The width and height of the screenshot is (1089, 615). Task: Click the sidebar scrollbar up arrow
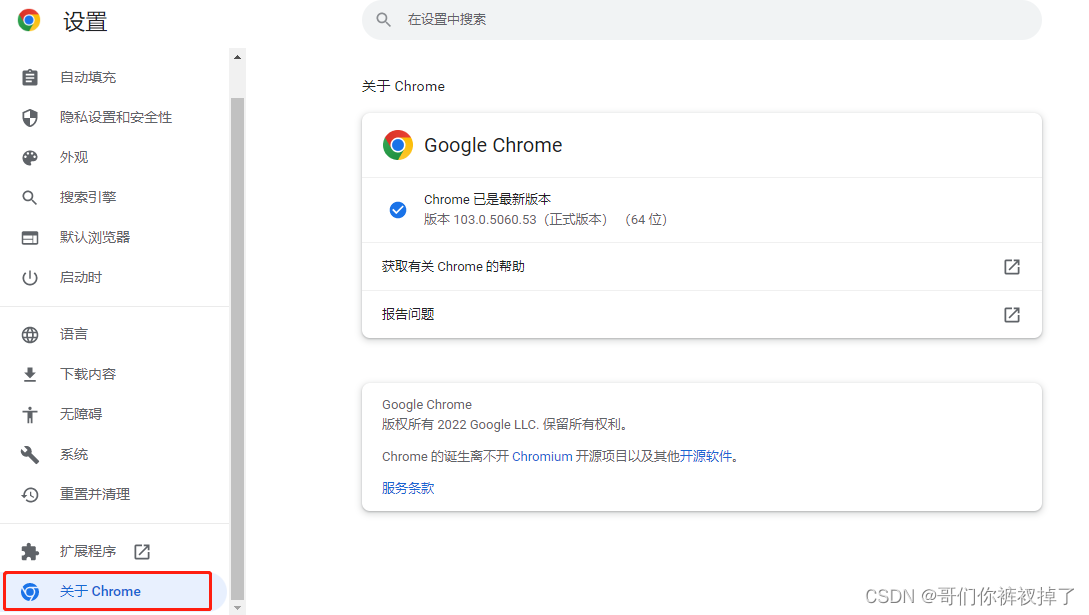(x=238, y=58)
